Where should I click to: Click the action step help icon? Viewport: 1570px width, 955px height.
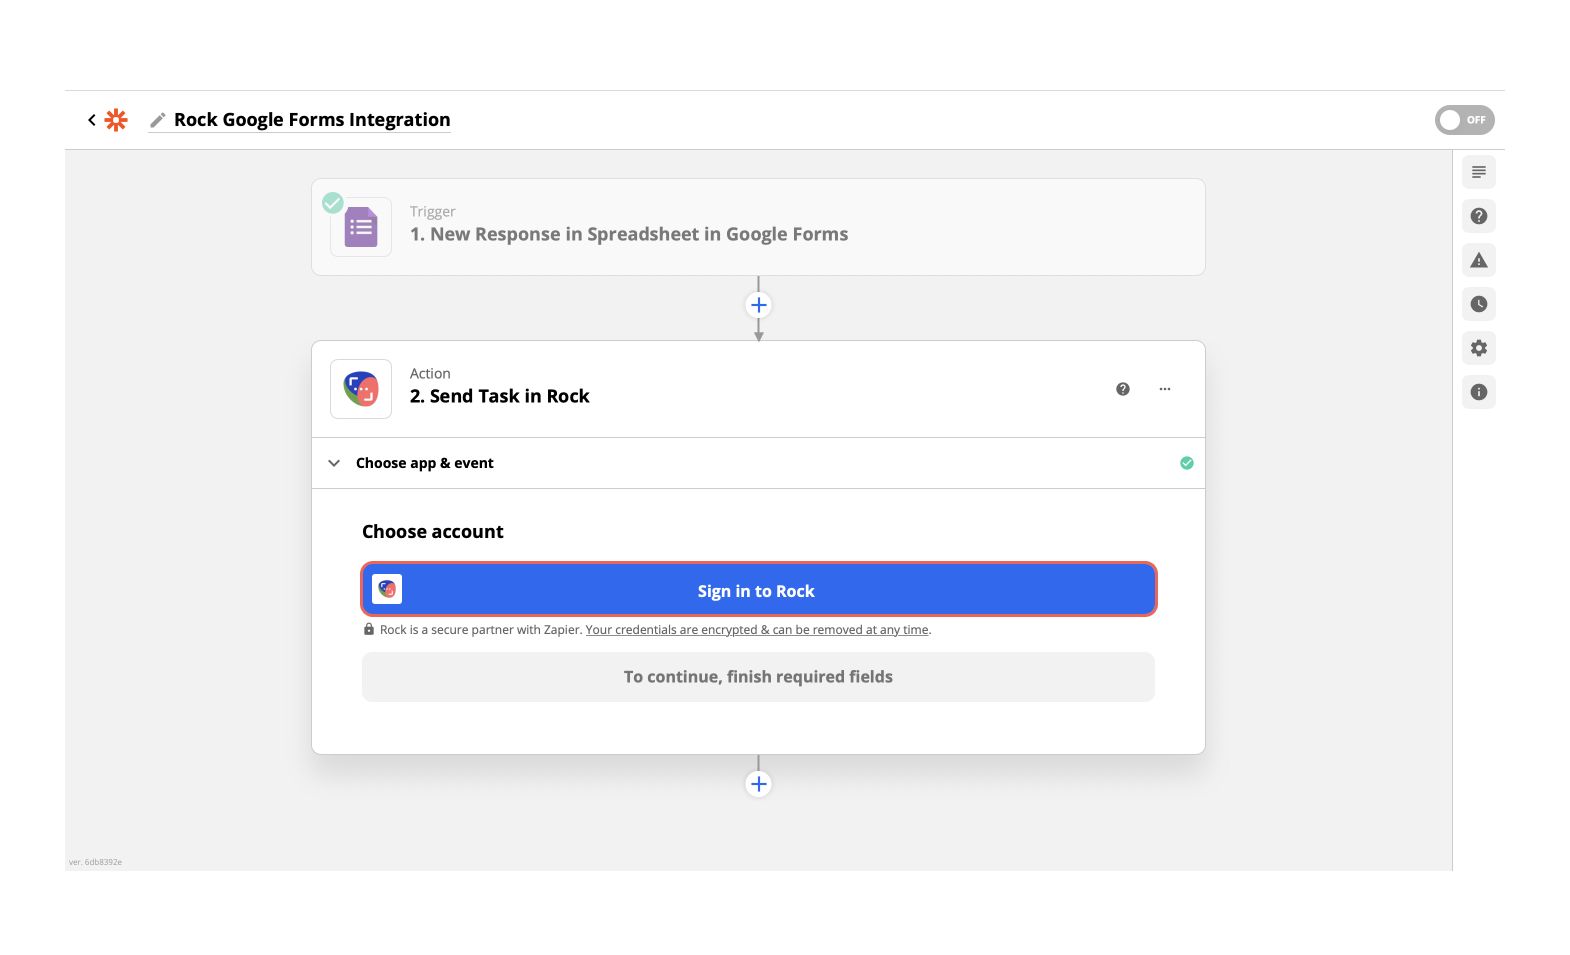pos(1122,389)
